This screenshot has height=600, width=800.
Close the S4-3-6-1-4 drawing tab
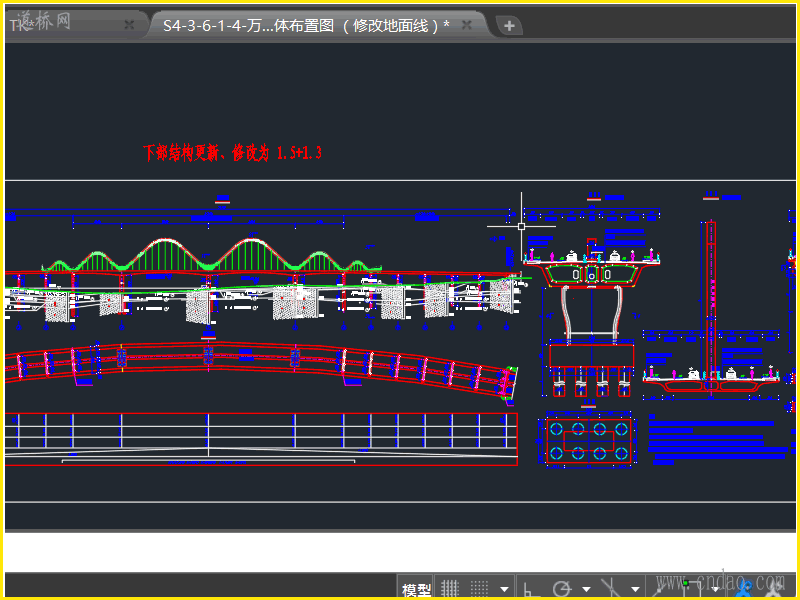click(466, 24)
